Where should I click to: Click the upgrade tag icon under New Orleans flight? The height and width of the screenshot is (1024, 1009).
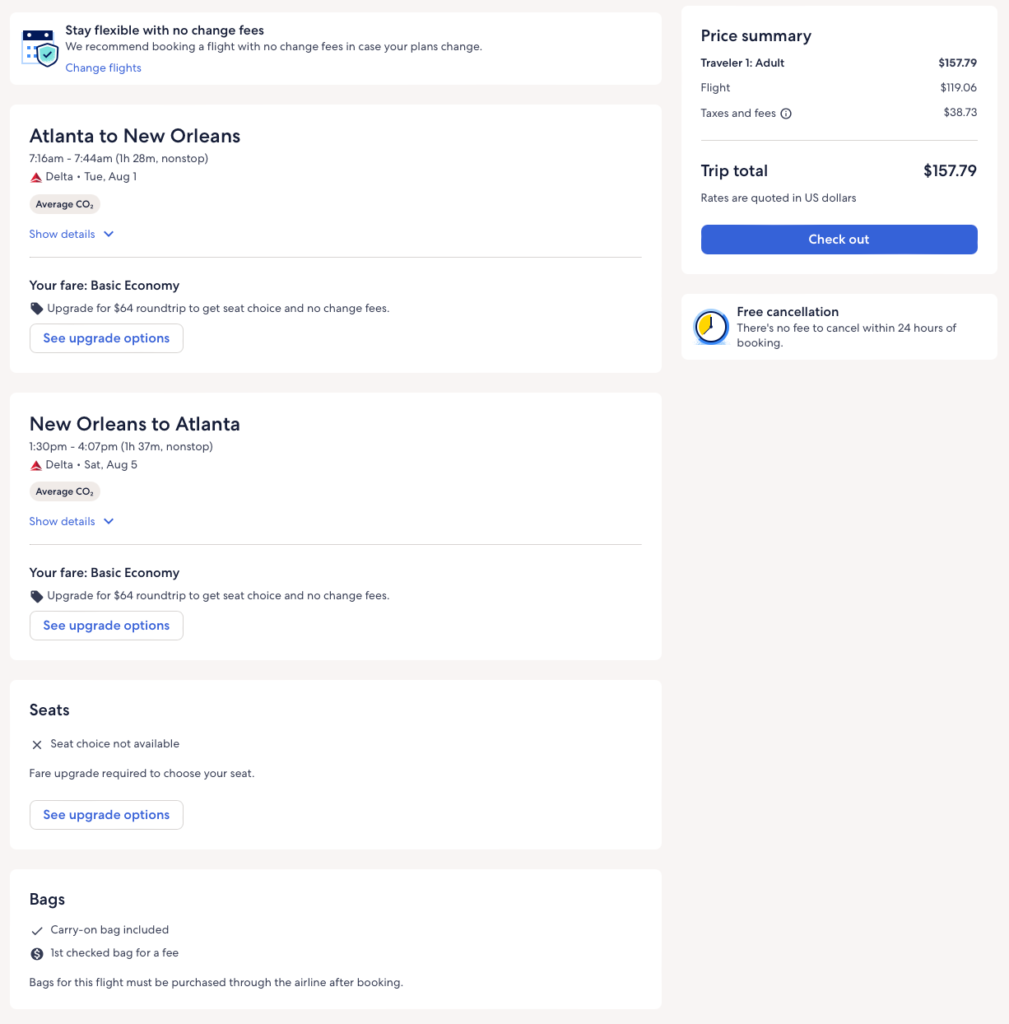[37, 596]
